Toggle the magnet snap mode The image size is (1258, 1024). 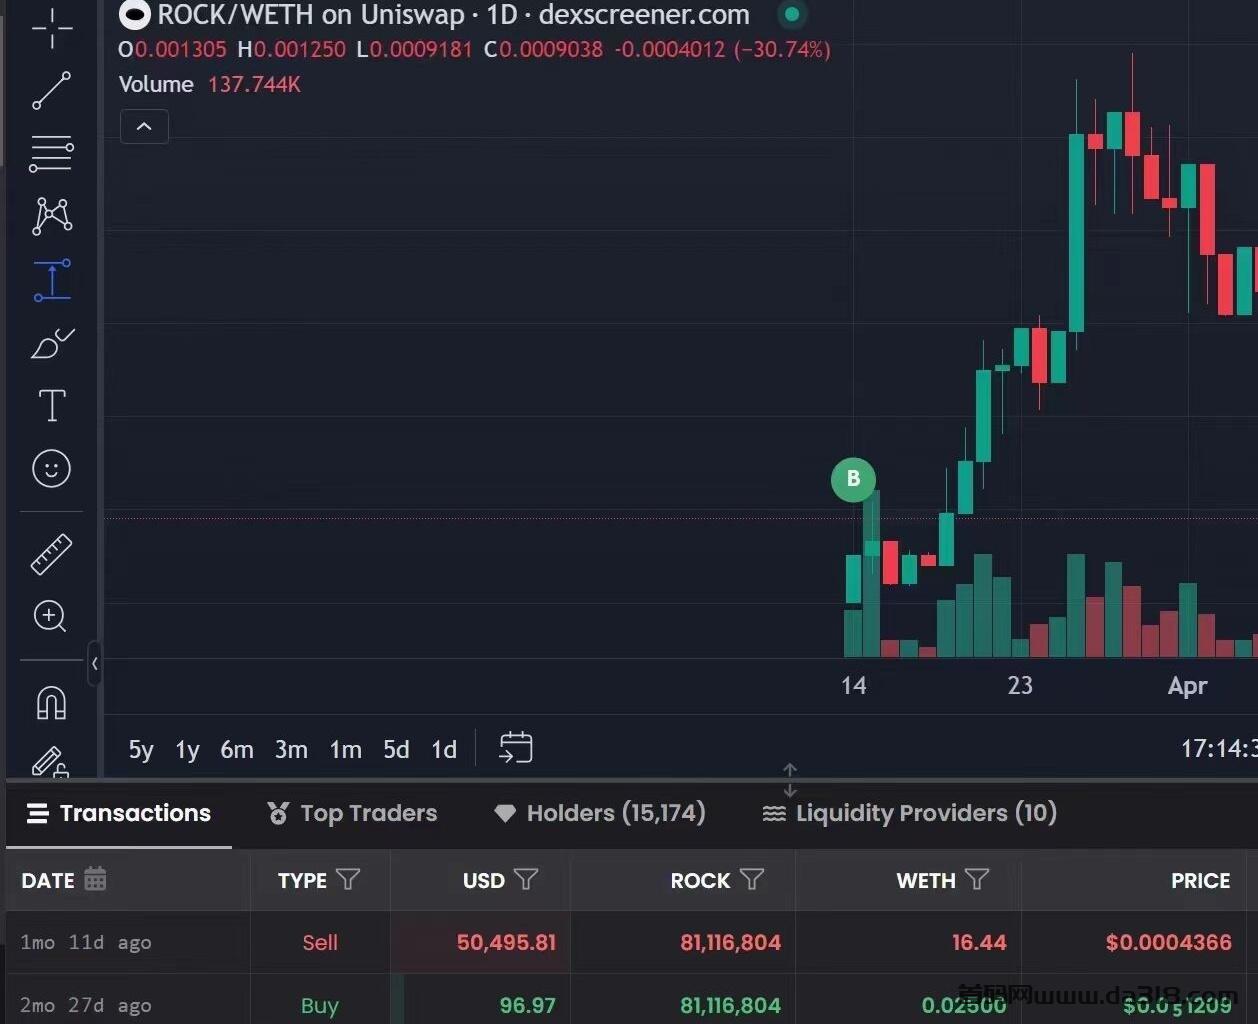click(52, 703)
